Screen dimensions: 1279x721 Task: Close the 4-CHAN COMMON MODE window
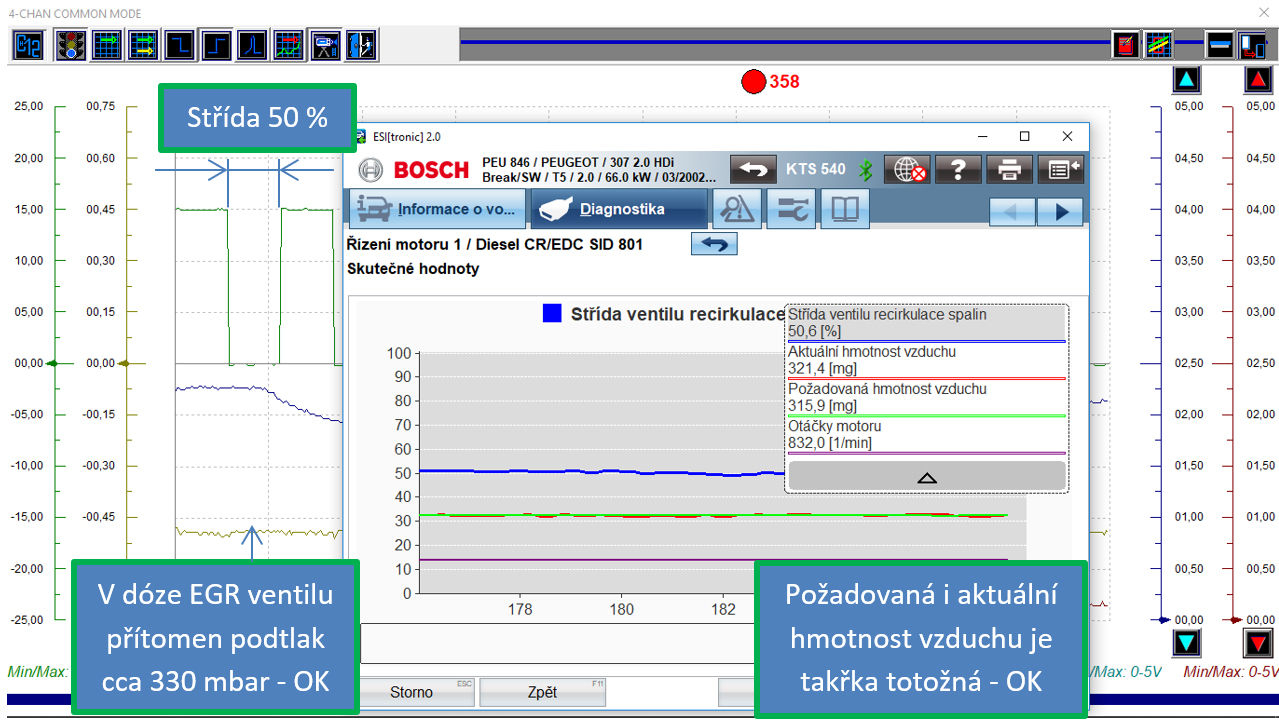point(1263,13)
